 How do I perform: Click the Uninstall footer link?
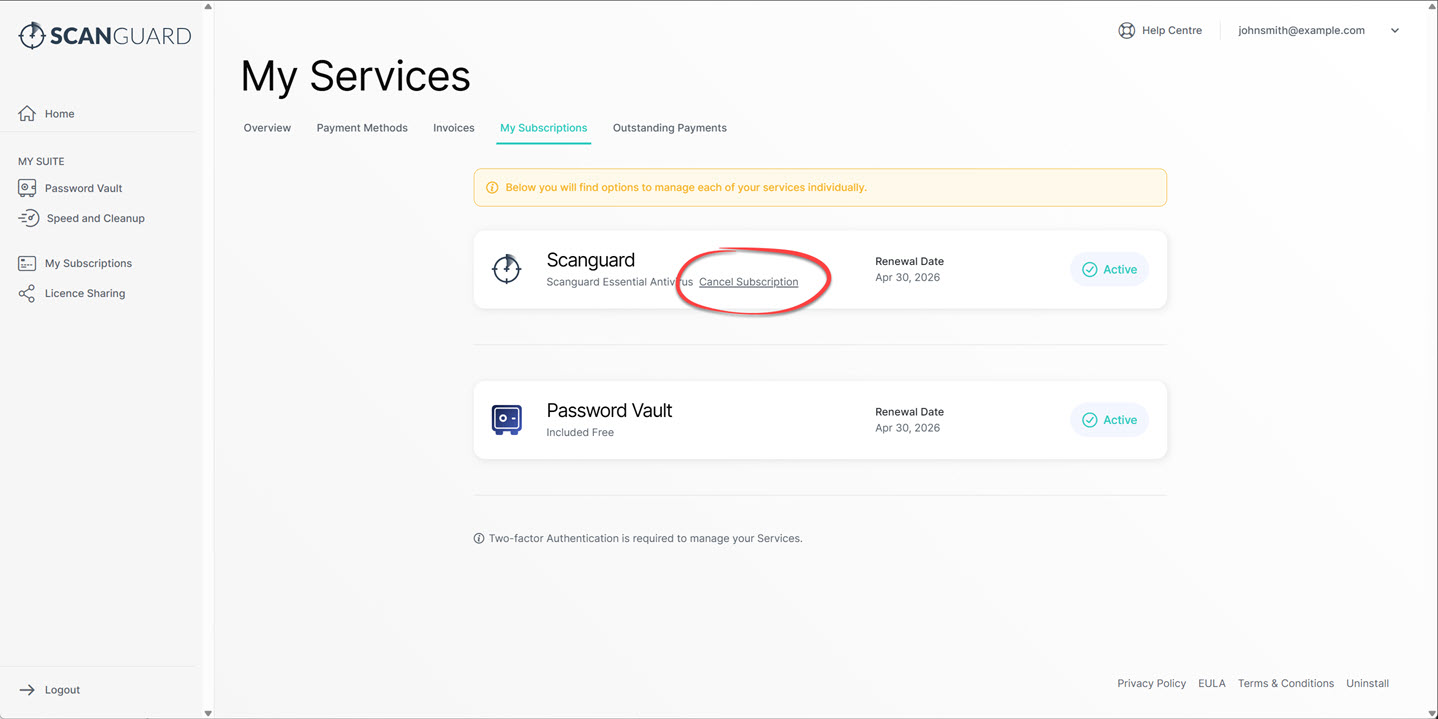[x=1367, y=684]
